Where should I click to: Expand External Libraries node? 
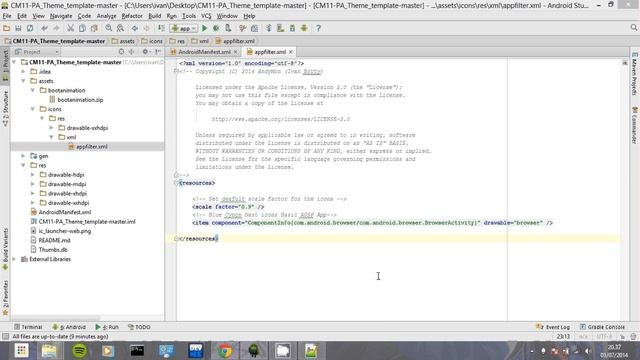tap(14, 259)
